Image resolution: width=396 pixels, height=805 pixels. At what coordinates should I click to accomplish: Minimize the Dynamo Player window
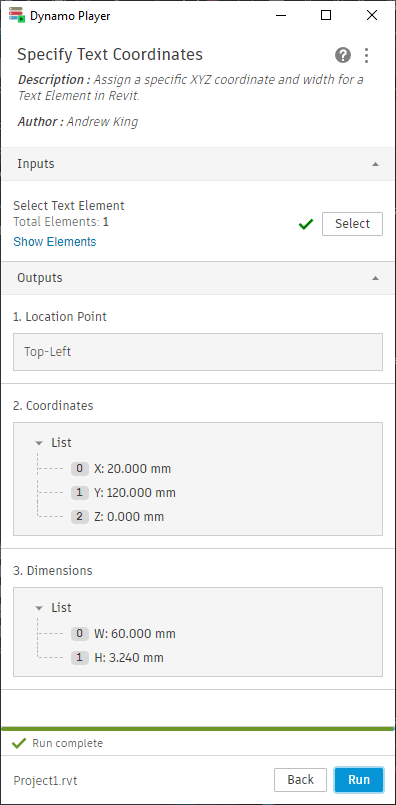pos(280,15)
